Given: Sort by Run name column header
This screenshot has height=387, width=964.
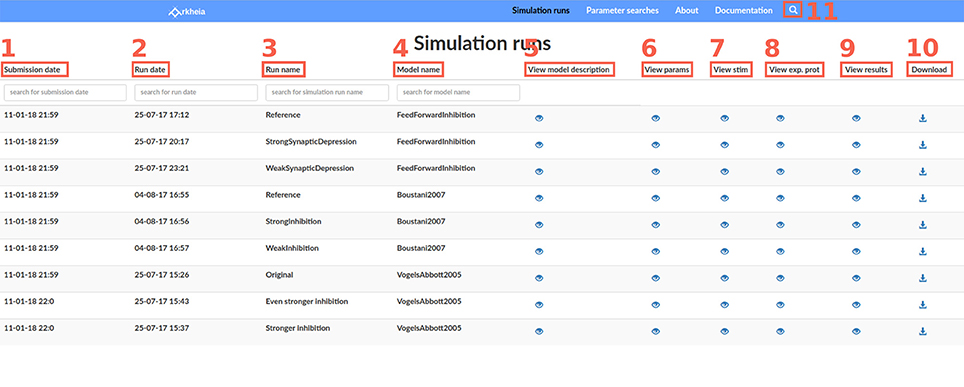Looking at the screenshot, I should (283, 70).
